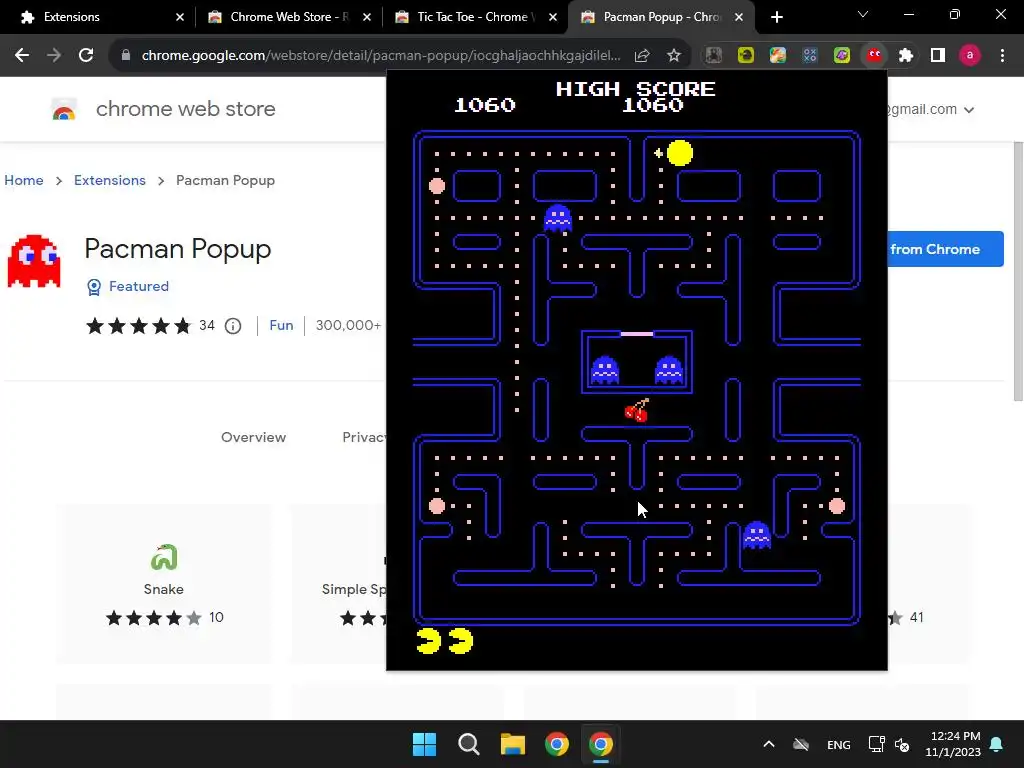Open the Extensions puzzle piece menu
The width and height of the screenshot is (1024, 768).
906,56
